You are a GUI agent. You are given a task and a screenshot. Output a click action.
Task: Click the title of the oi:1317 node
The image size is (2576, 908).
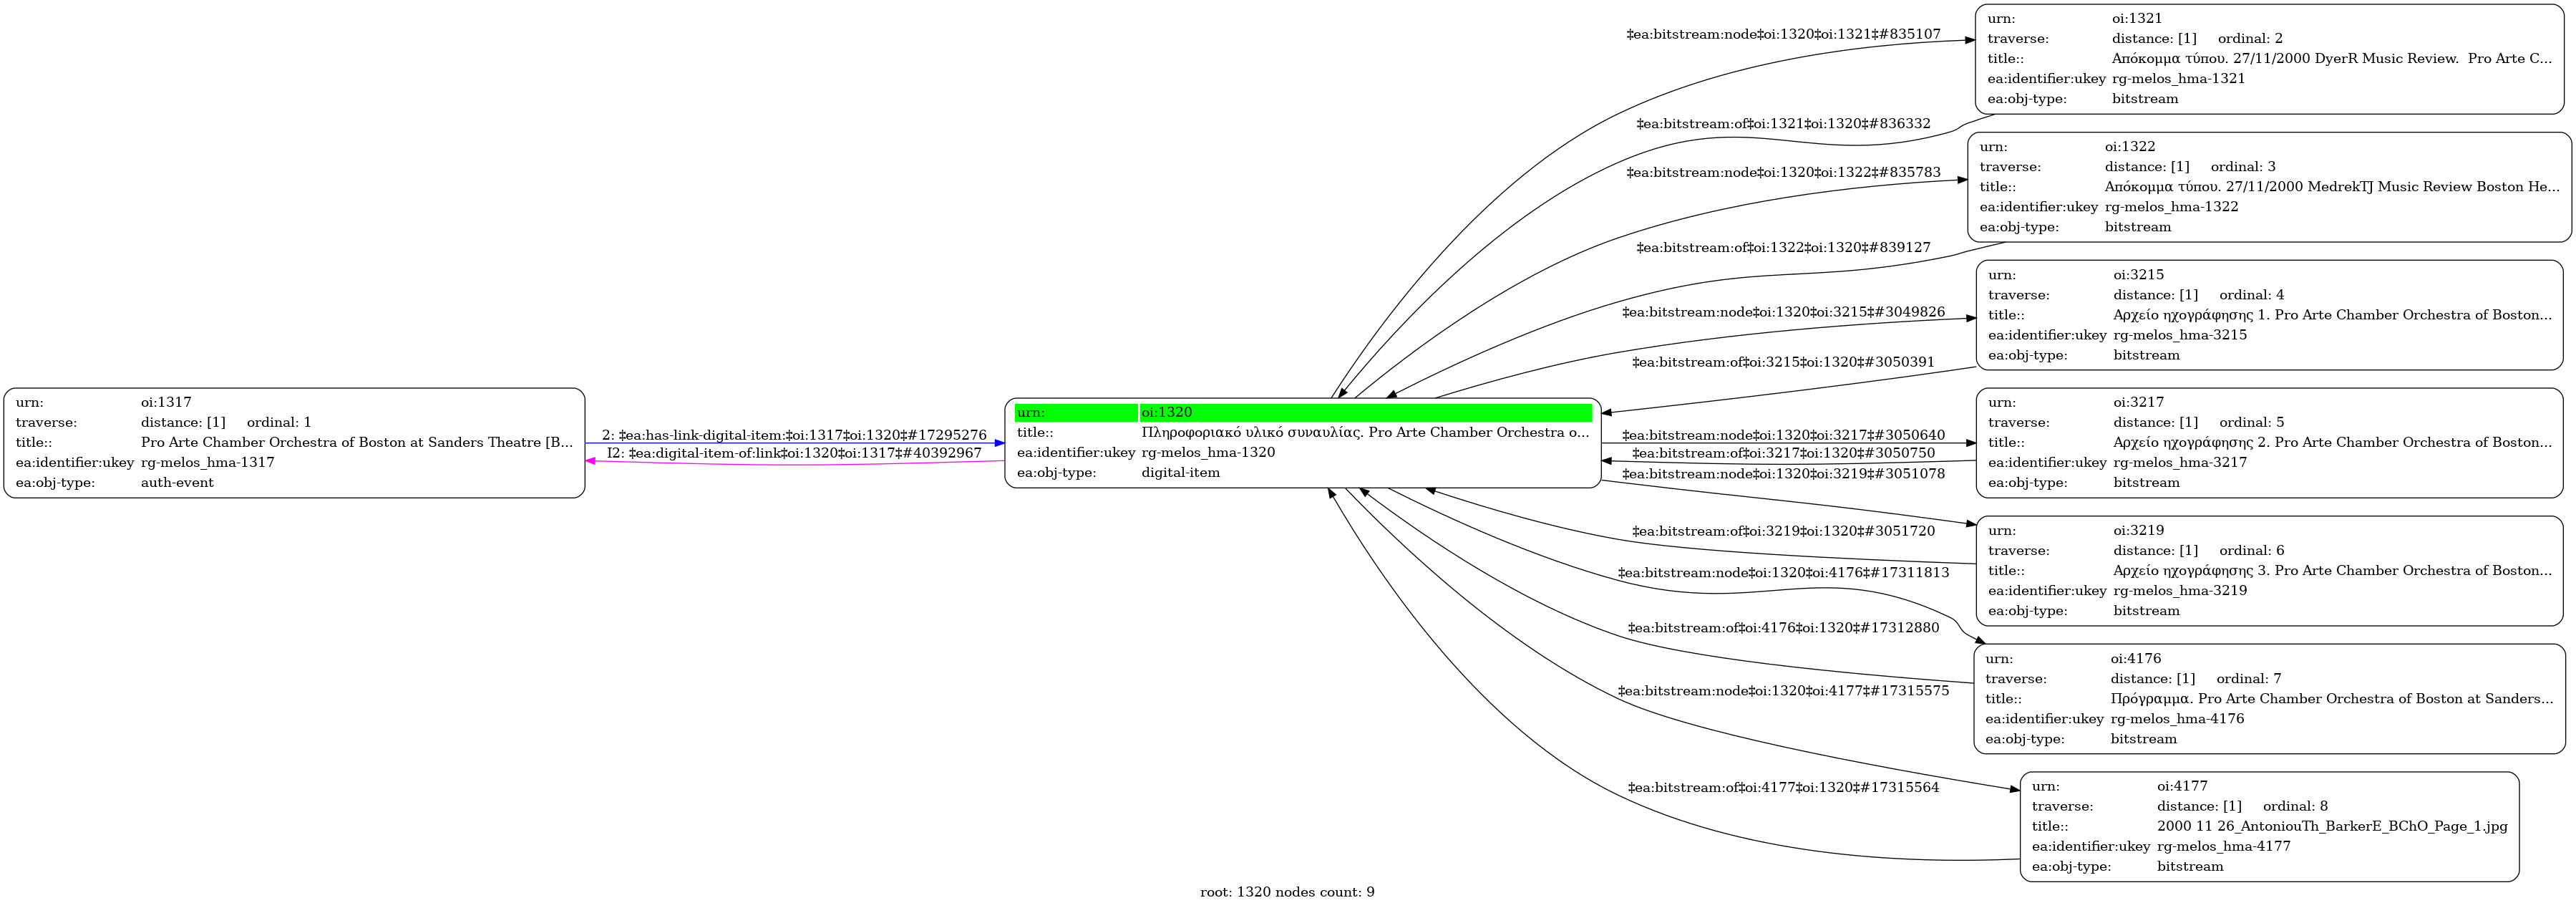pyautogui.click(x=357, y=442)
